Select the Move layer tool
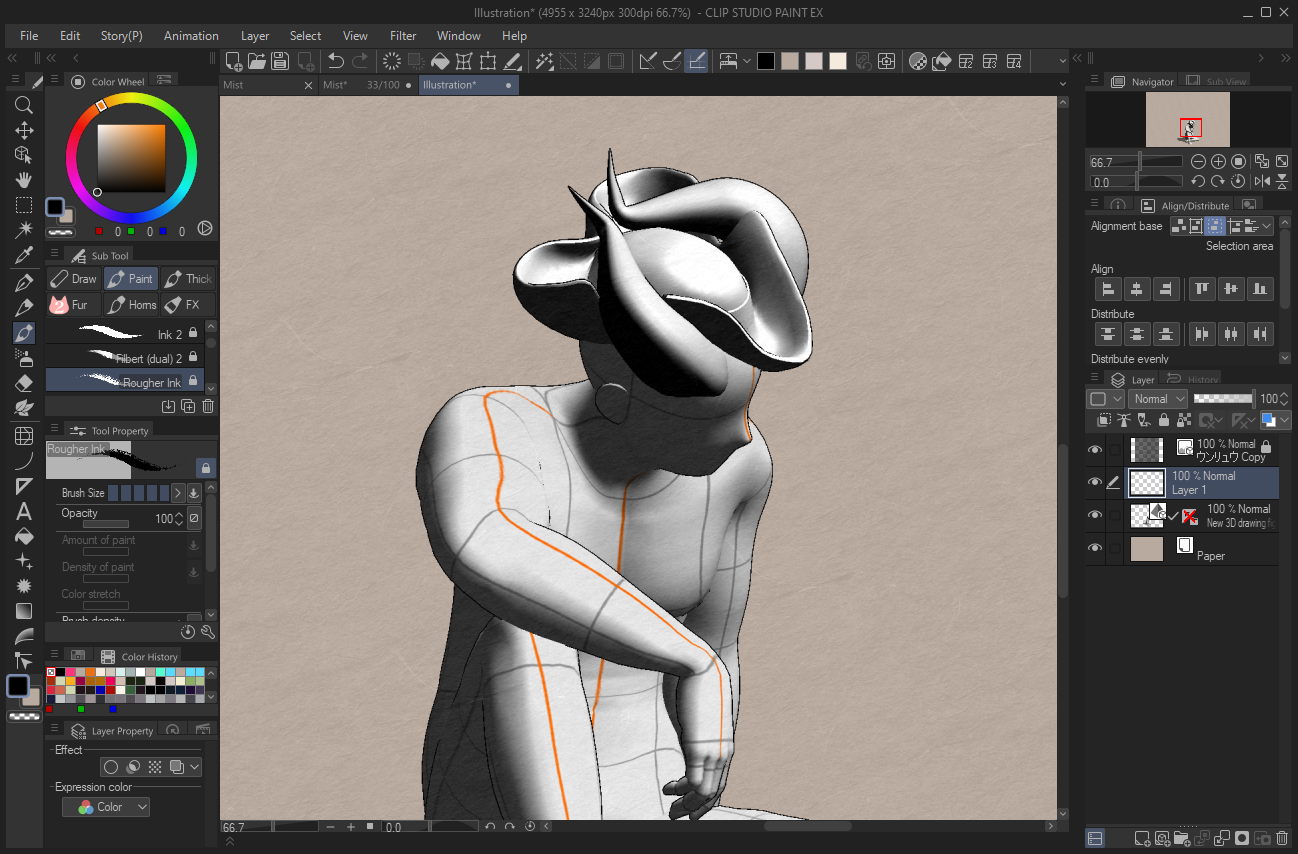Viewport: 1298px width, 854px height. click(24, 130)
